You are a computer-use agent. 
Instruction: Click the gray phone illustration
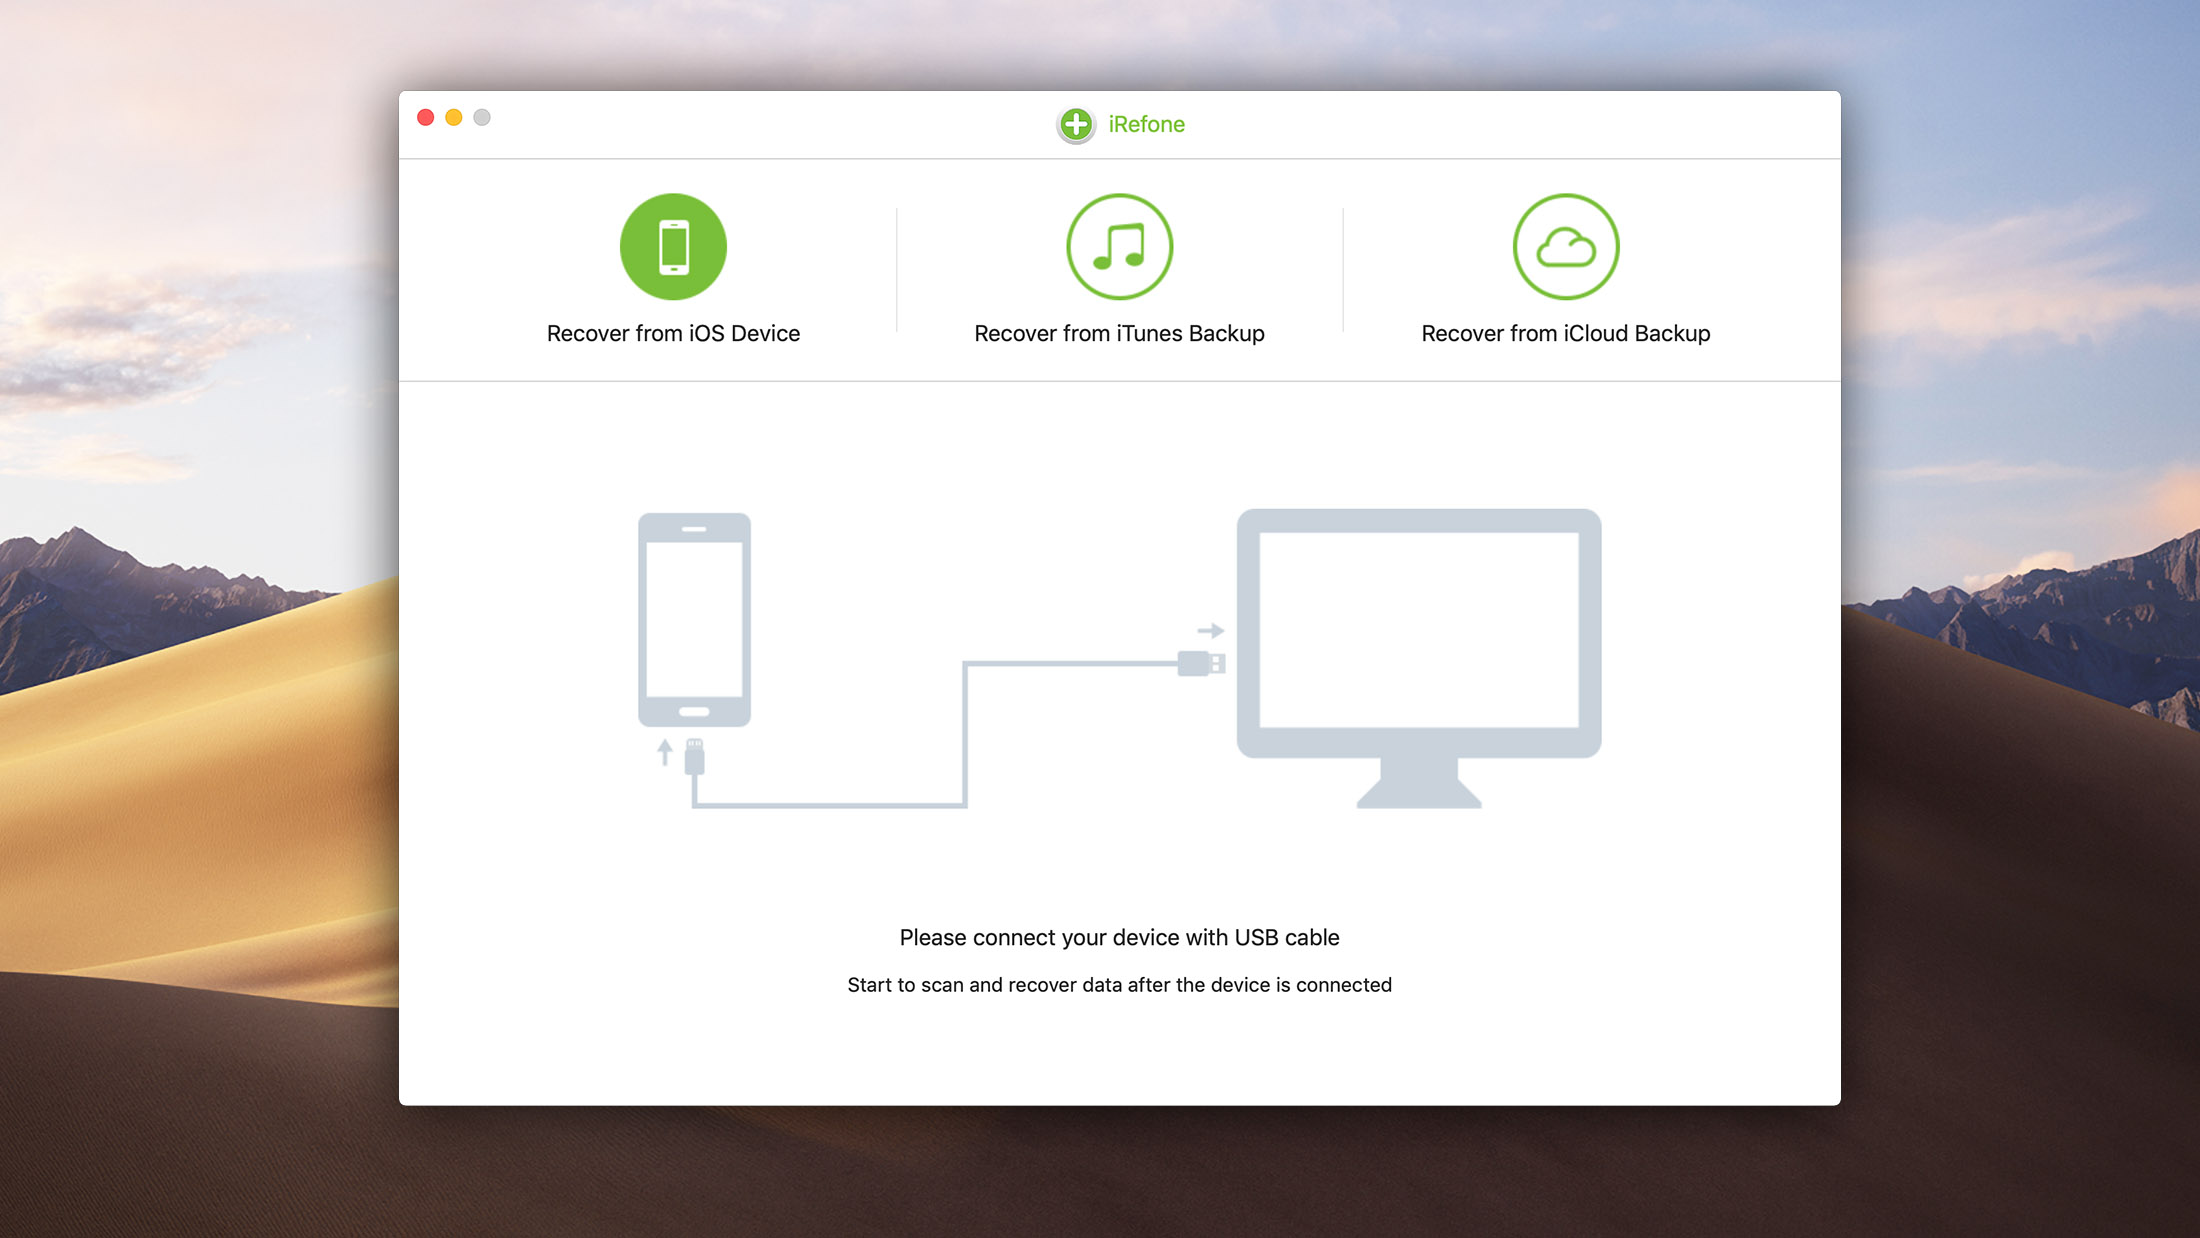point(694,619)
